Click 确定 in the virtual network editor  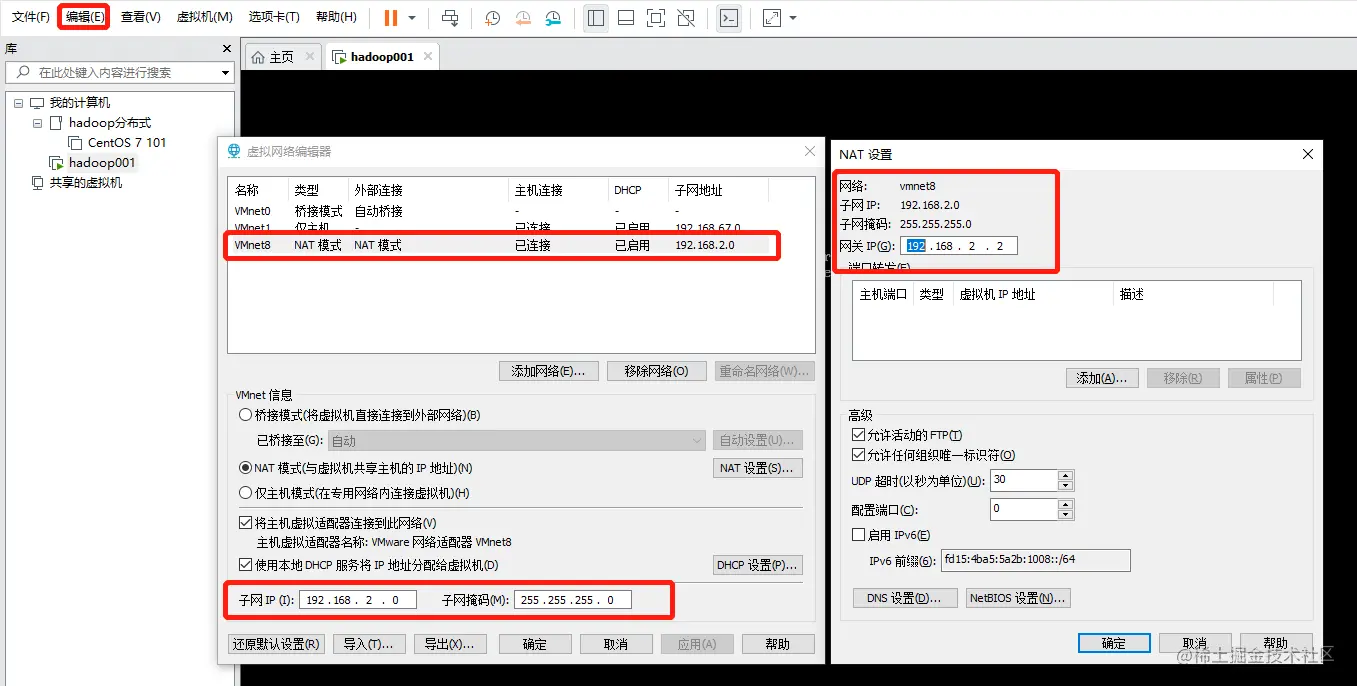click(x=535, y=644)
